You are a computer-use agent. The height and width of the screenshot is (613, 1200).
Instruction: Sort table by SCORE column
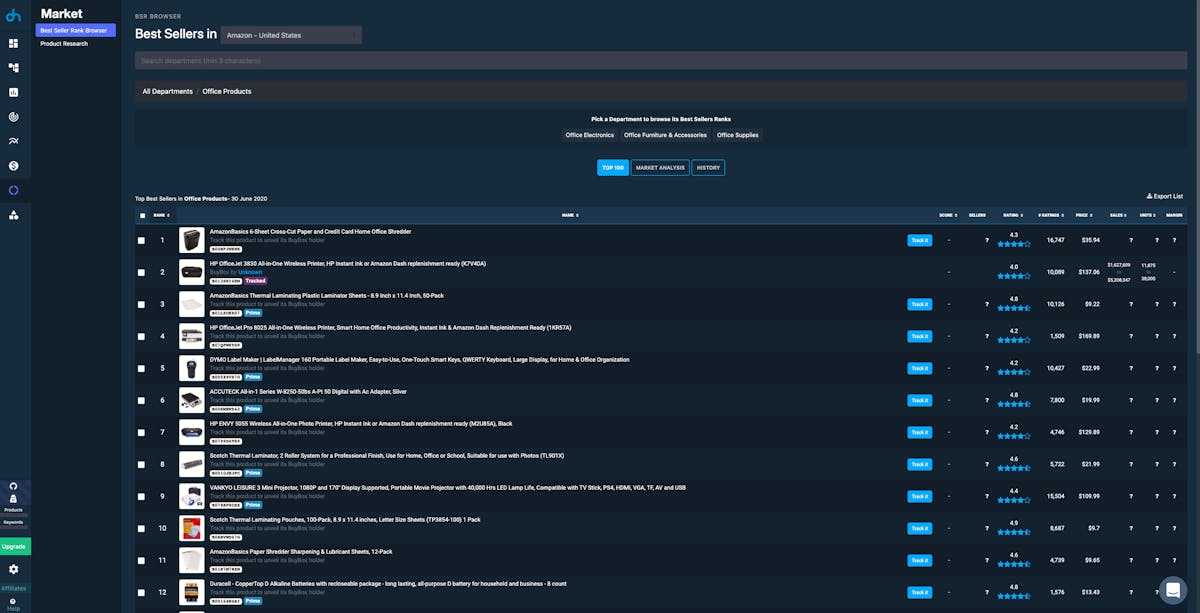(948, 215)
